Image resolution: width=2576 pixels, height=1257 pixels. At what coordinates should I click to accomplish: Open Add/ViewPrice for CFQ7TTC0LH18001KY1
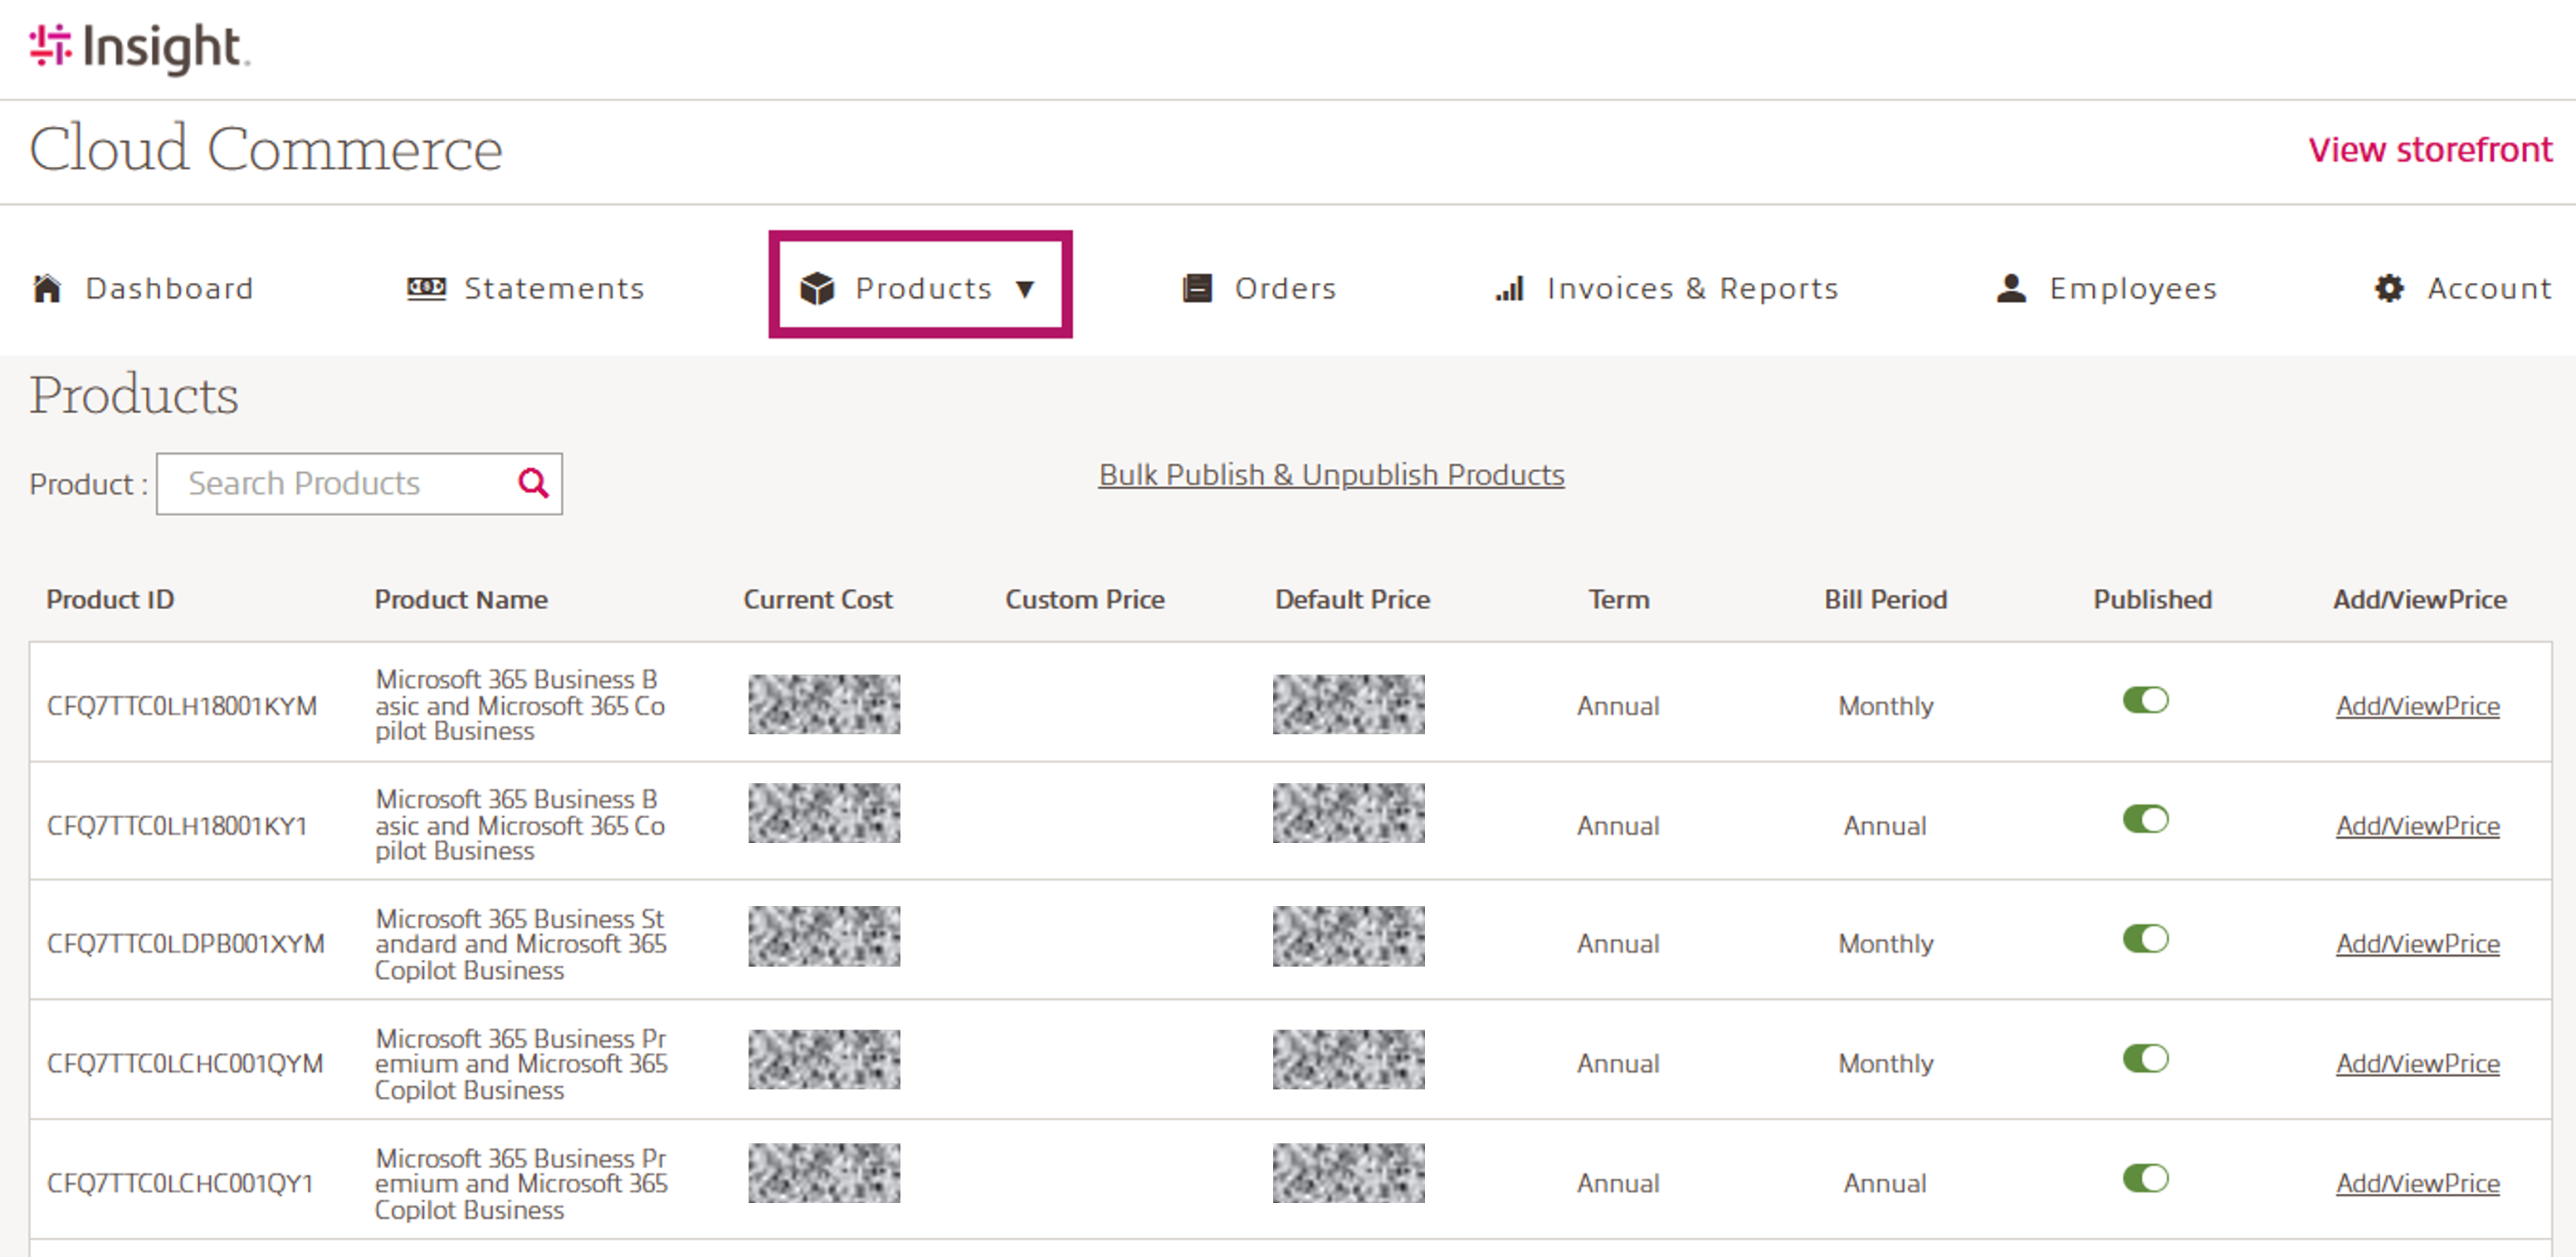[x=2417, y=826]
